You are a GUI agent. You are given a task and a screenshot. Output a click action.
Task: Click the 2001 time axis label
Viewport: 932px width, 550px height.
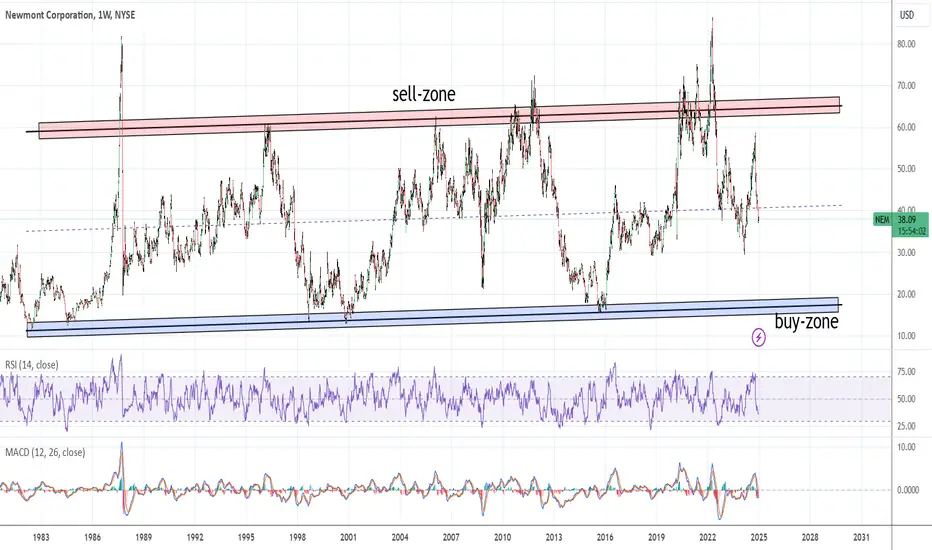coord(348,538)
